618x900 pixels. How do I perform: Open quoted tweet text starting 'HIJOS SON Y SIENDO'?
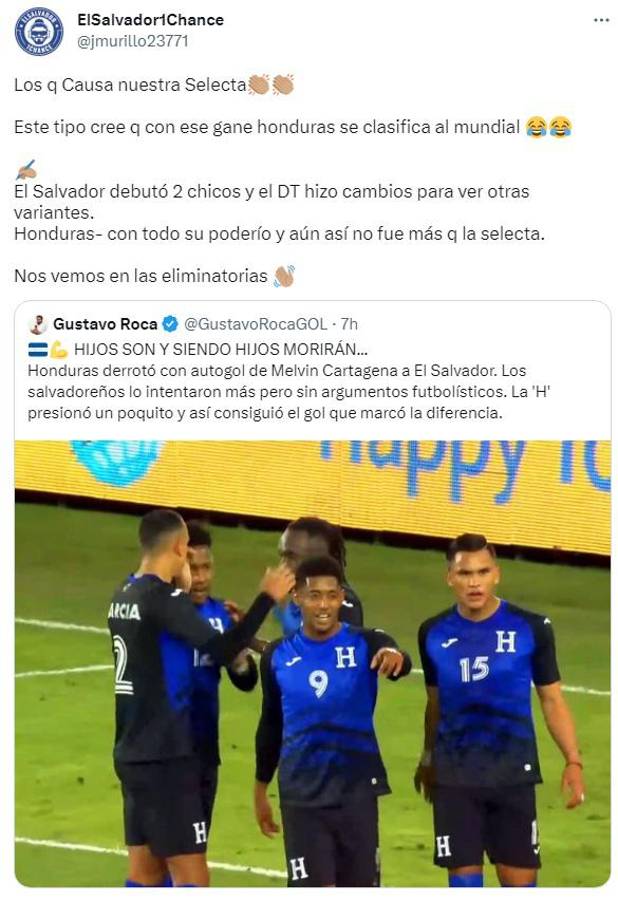point(221,350)
